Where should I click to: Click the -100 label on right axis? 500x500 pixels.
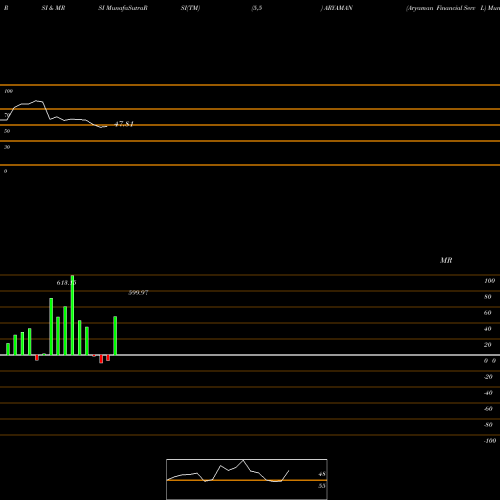point(490,441)
